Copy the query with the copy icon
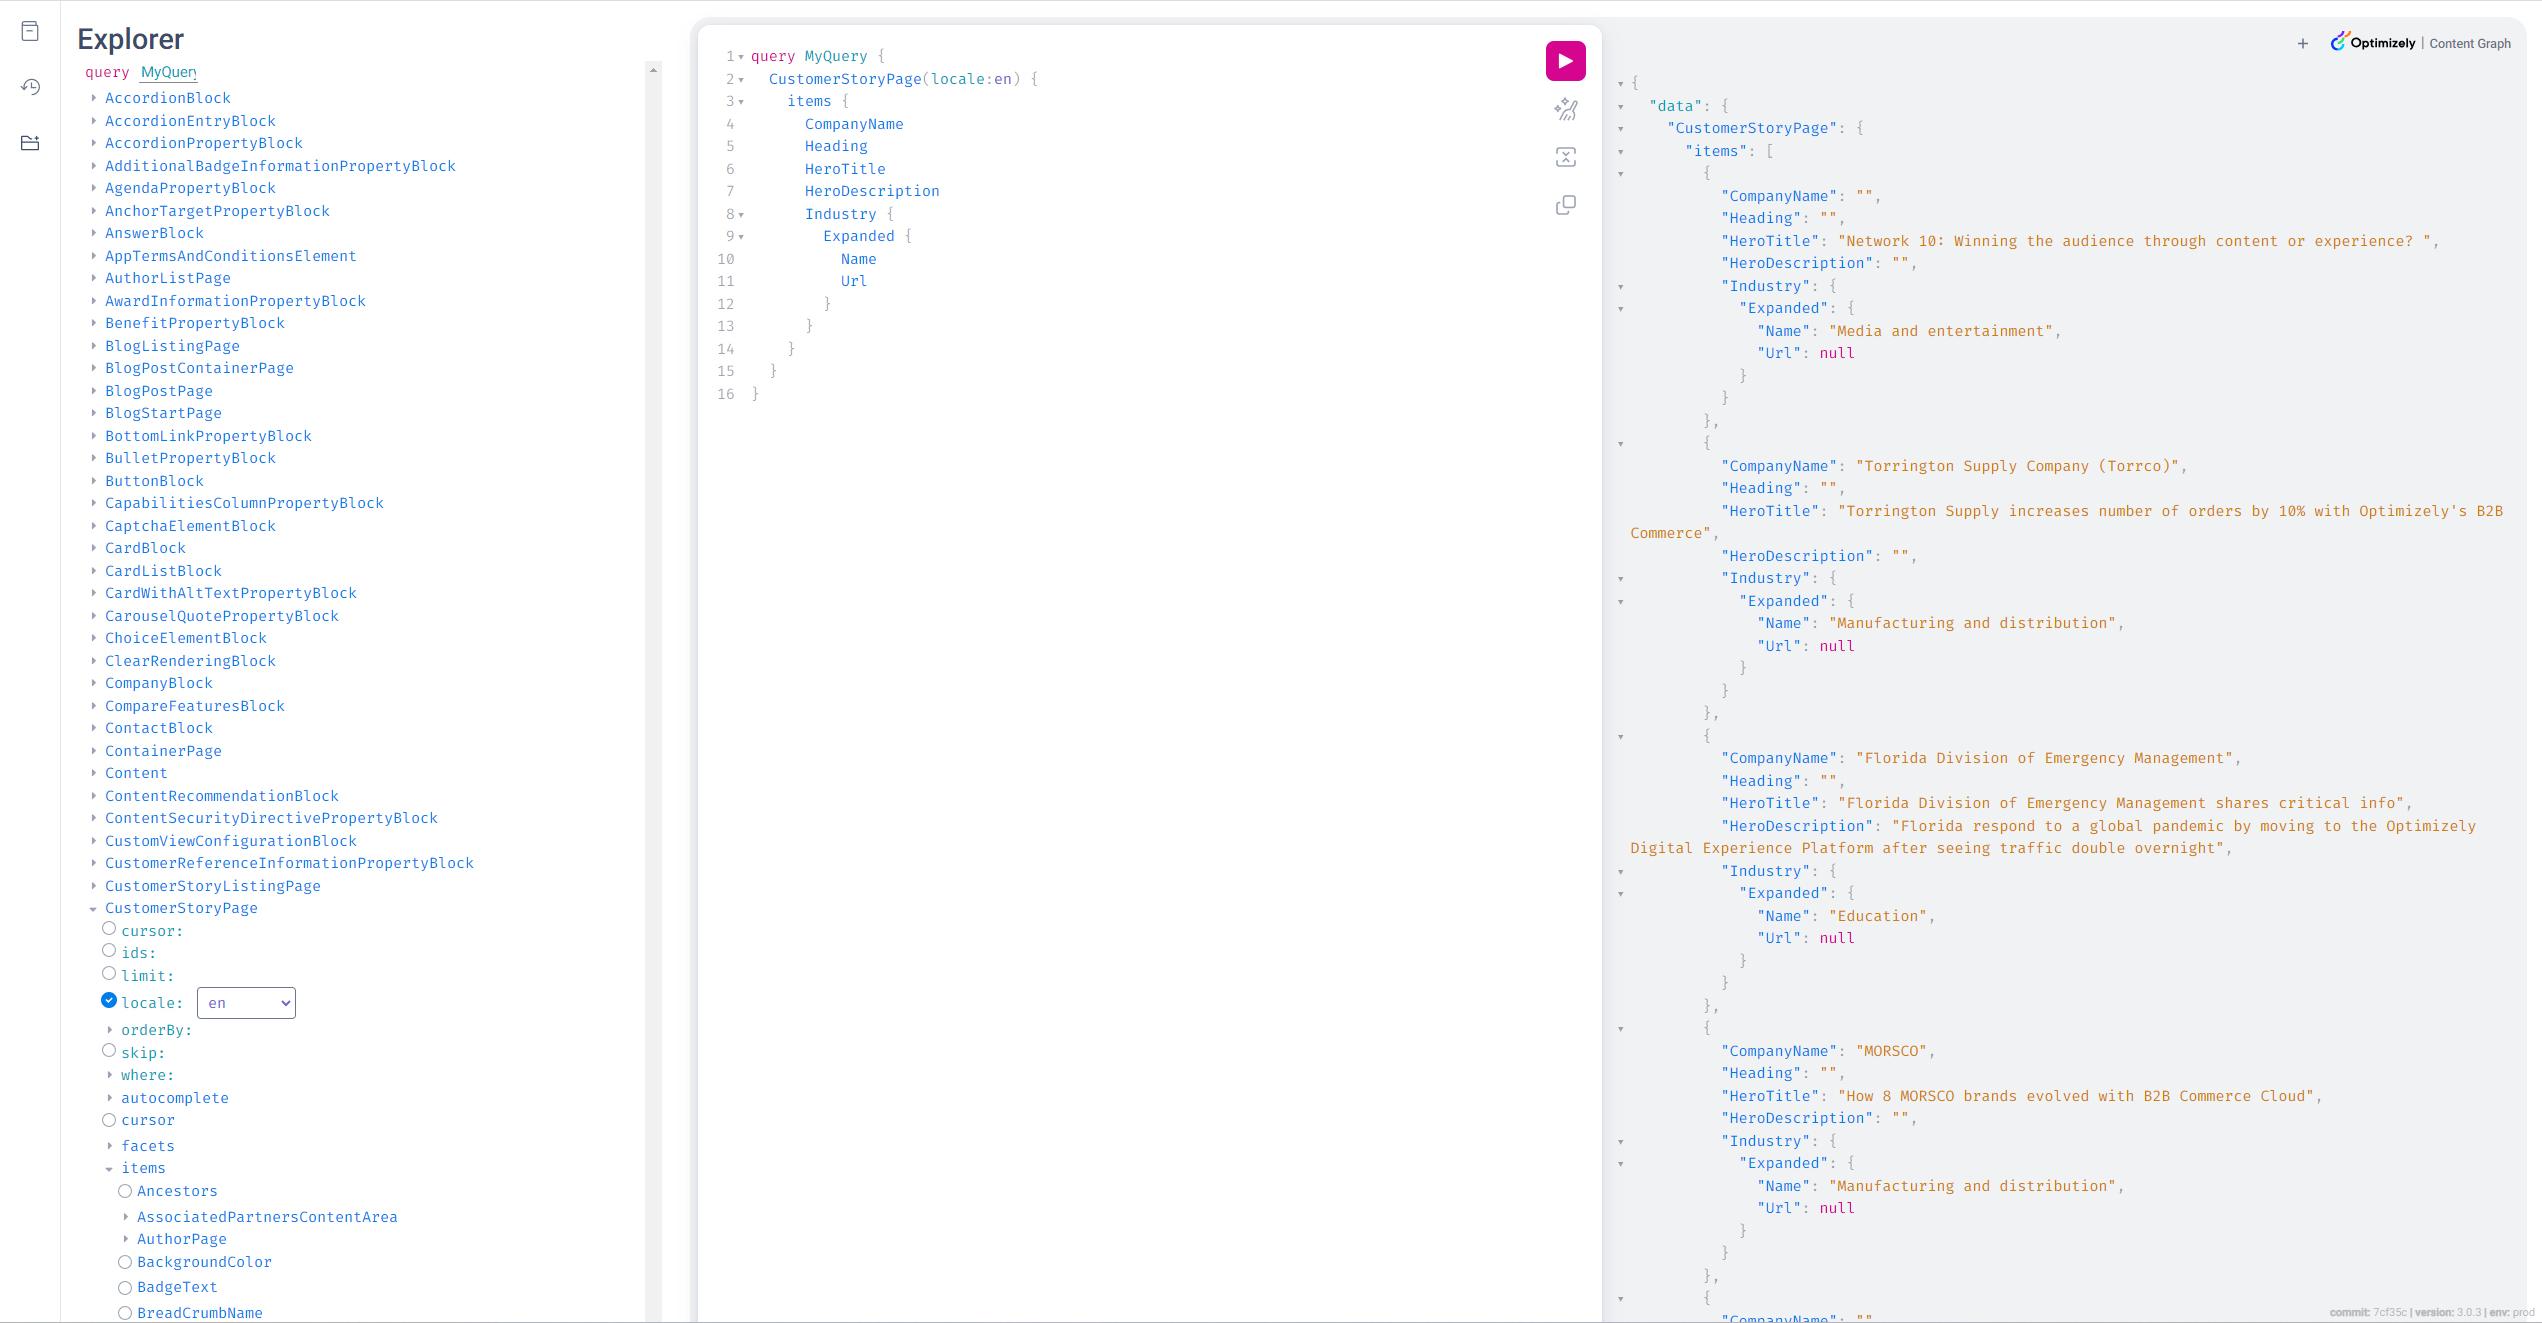Screen dimensions: 2542x1323 tap(1565, 205)
